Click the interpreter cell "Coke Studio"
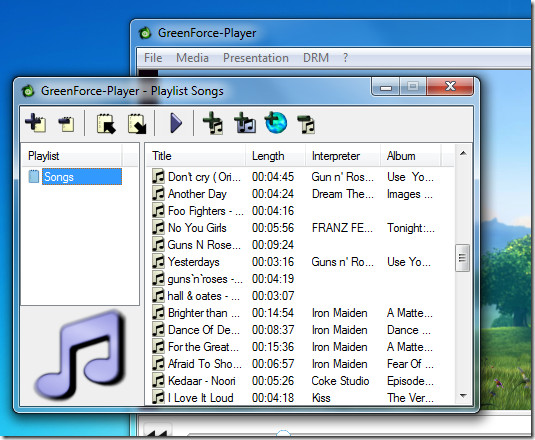 [x=340, y=381]
